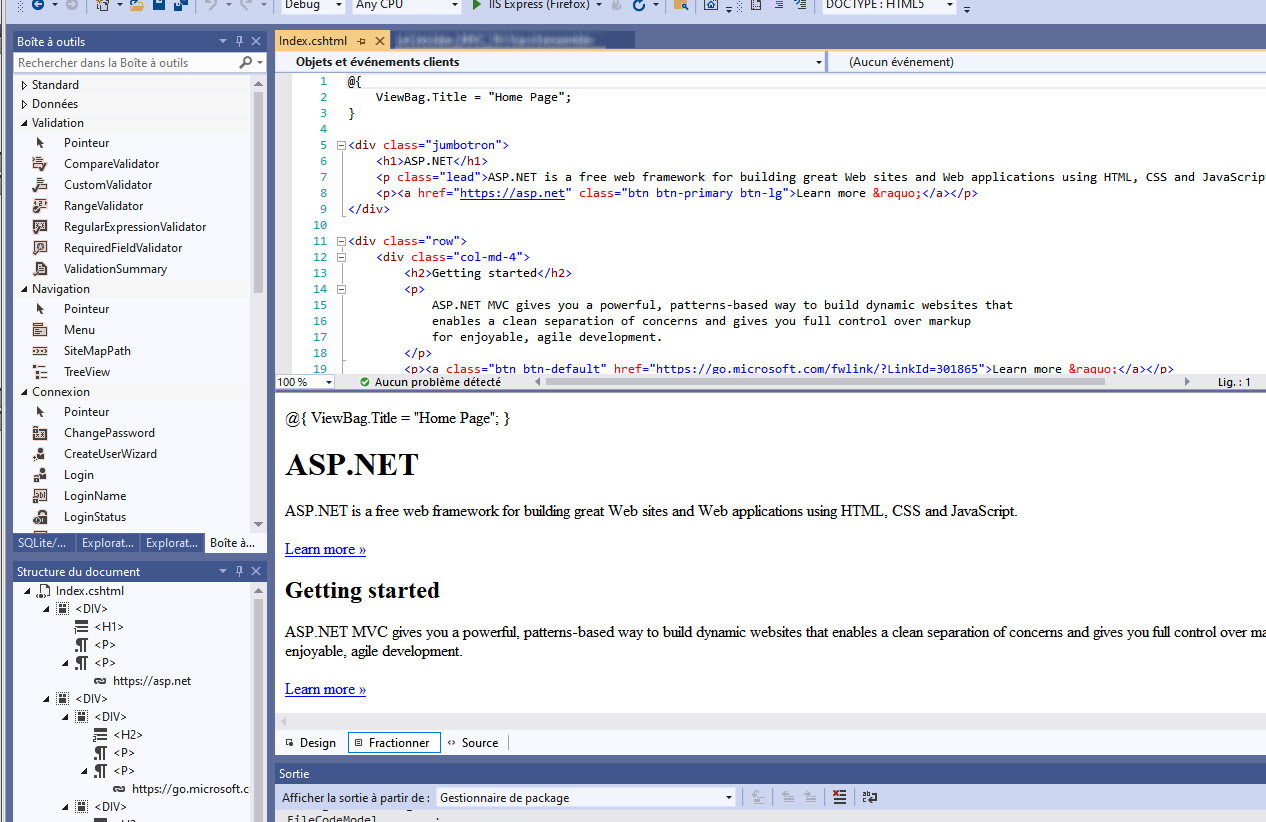
Task: Expand the Standard toolbox group
Action: pos(24,85)
